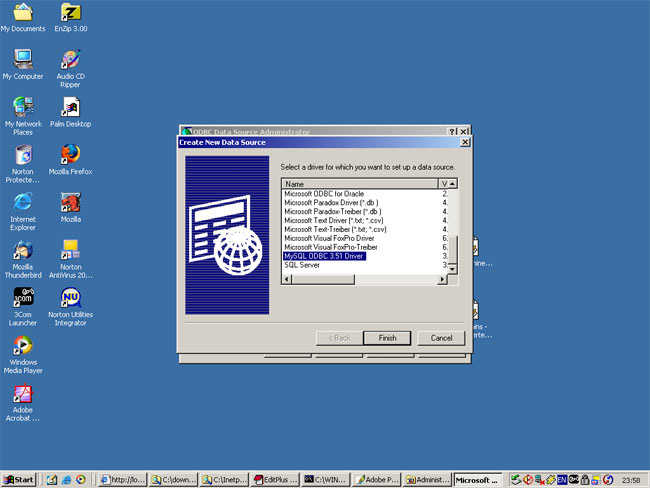This screenshot has width=650, height=488.
Task: Select Microsoft Paradox Driver (*.db) row
Action: coord(331,203)
